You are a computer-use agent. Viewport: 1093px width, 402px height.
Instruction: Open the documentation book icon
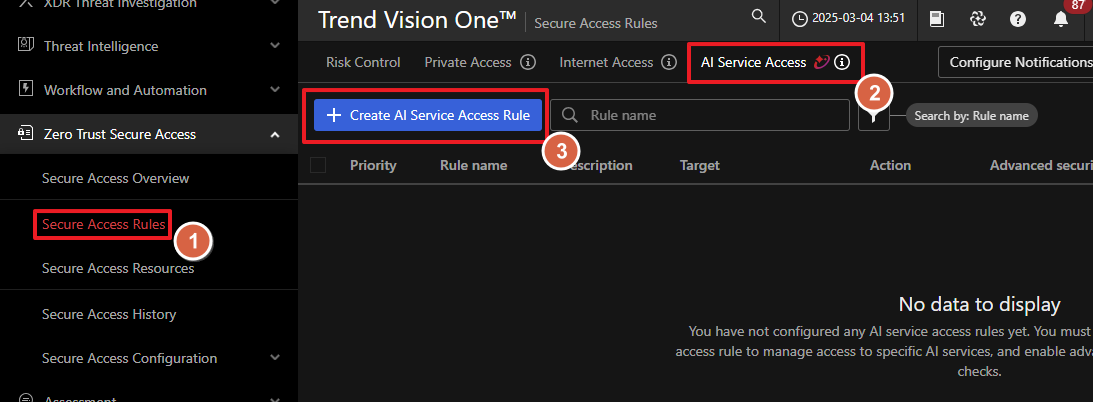(x=937, y=19)
